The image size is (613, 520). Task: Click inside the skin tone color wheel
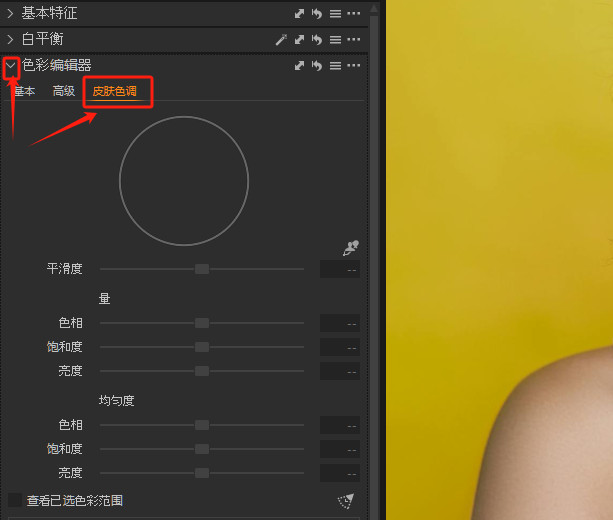[x=184, y=181]
